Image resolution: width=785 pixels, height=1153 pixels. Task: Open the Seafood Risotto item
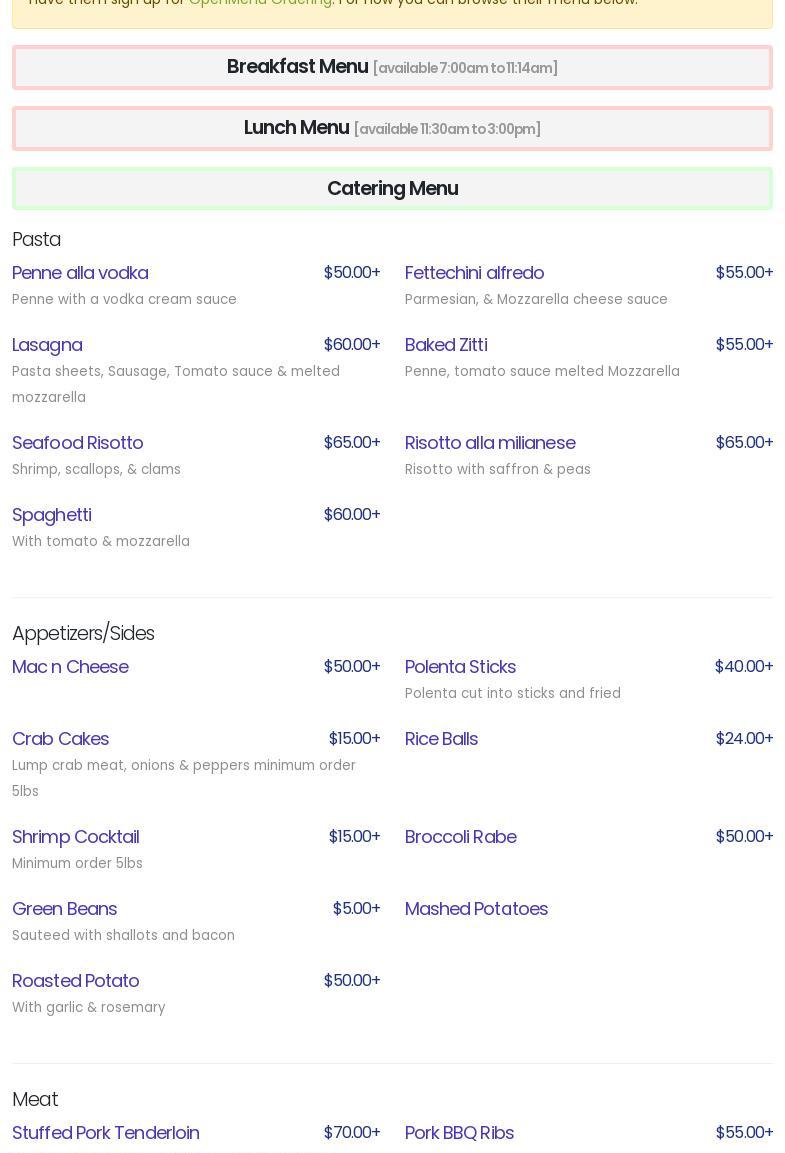tap(77, 443)
